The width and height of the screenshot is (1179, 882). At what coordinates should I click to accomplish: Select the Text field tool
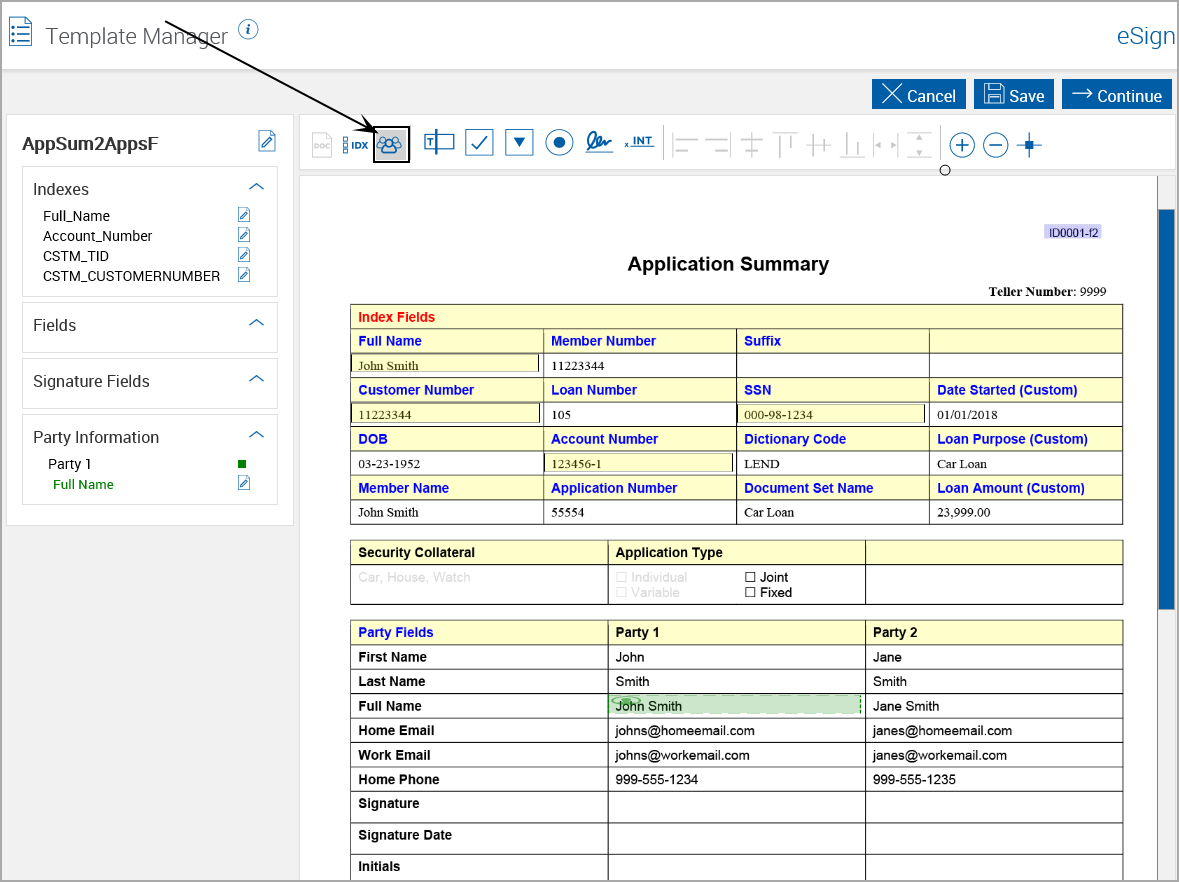click(x=439, y=142)
